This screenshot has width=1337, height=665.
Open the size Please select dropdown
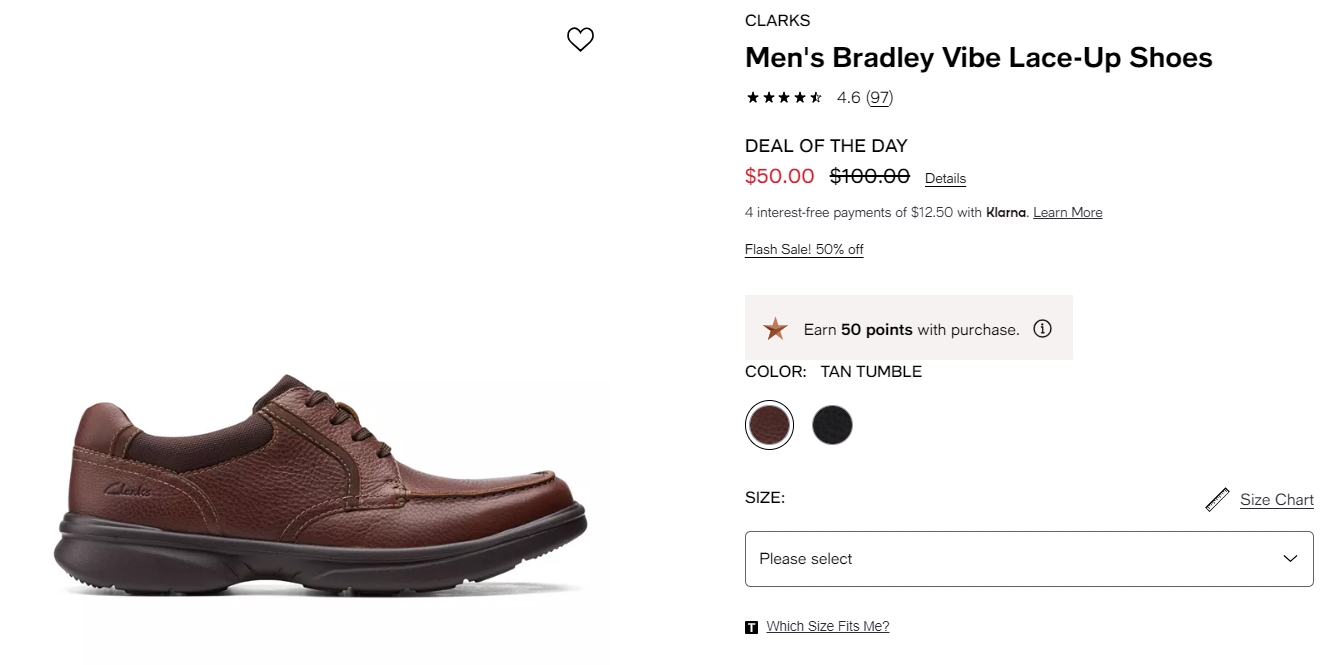[x=1029, y=559]
